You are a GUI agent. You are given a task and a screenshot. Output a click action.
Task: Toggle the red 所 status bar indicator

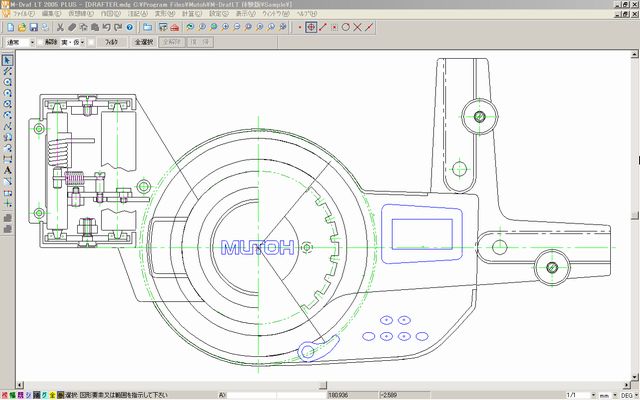5,395
